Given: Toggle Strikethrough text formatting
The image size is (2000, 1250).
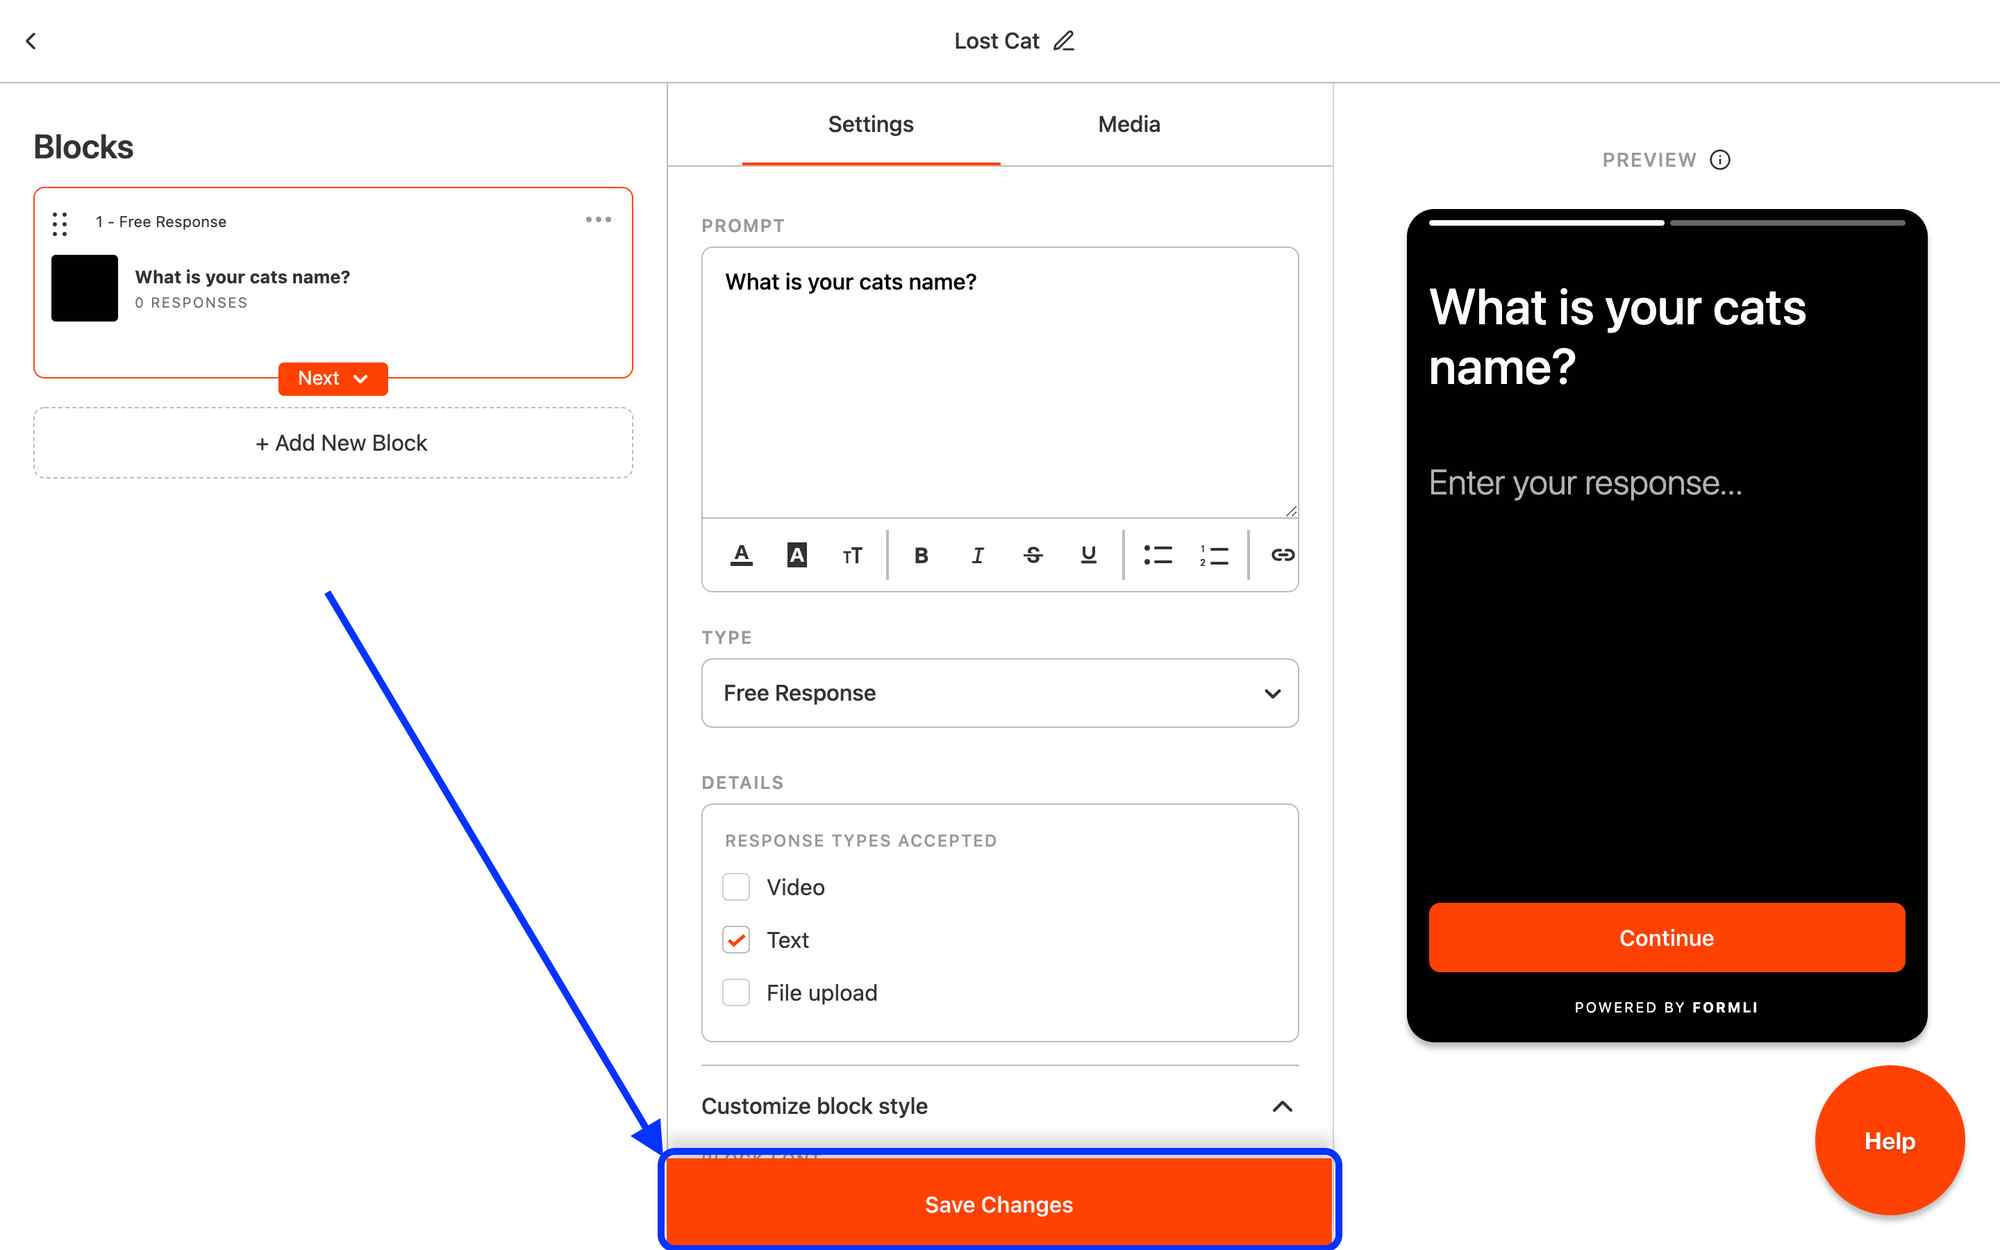Looking at the screenshot, I should pyautogui.click(x=1033, y=555).
